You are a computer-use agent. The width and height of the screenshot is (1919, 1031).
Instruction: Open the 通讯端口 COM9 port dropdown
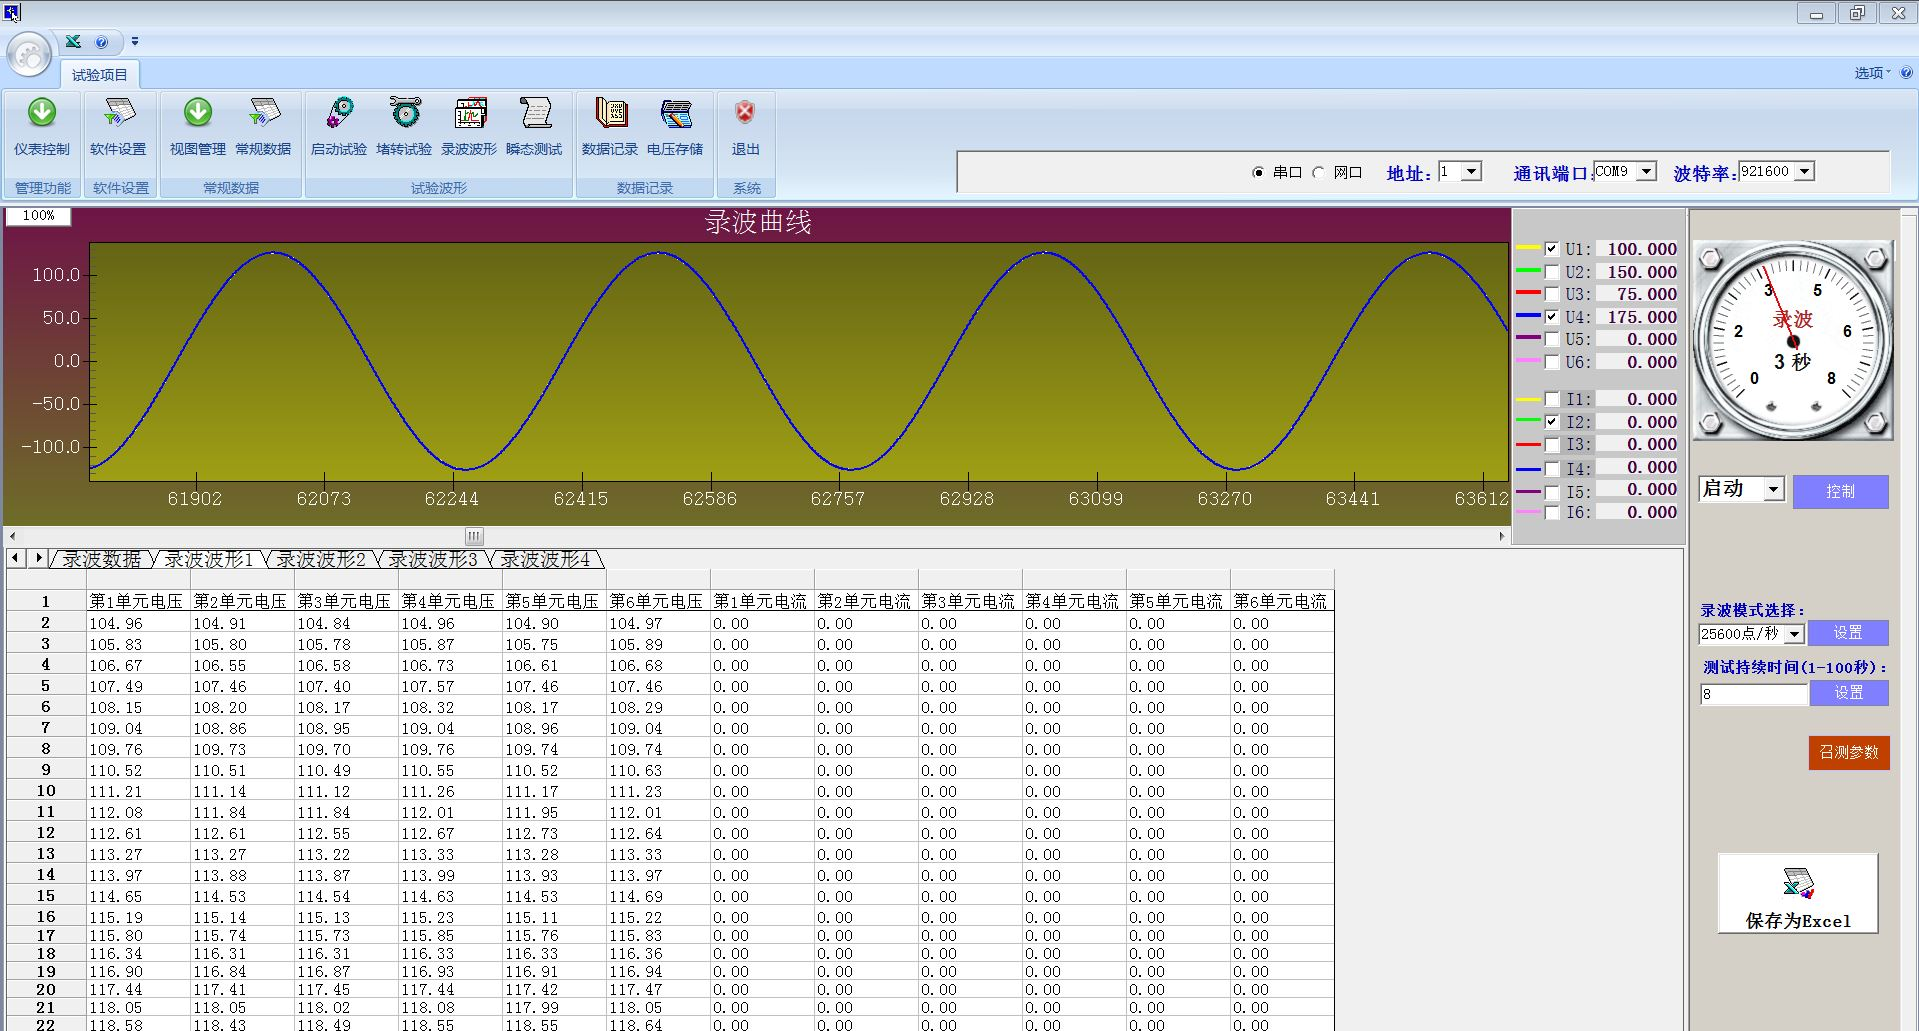click(1646, 172)
